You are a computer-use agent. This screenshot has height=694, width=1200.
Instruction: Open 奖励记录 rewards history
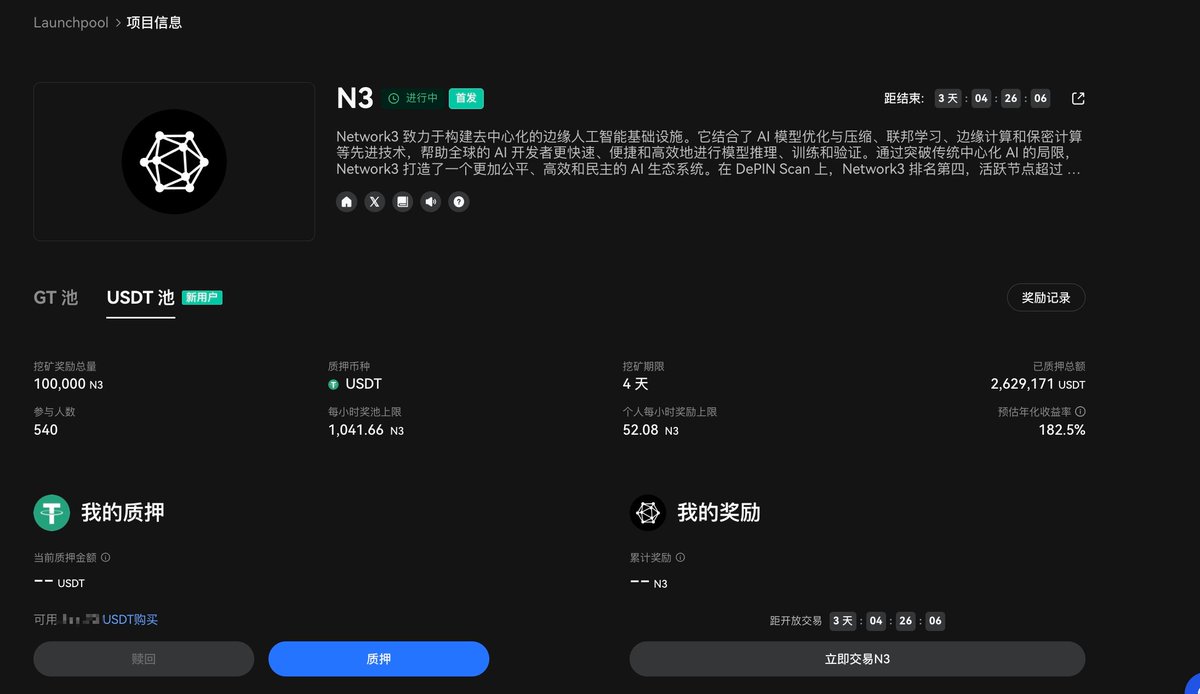coord(1045,297)
